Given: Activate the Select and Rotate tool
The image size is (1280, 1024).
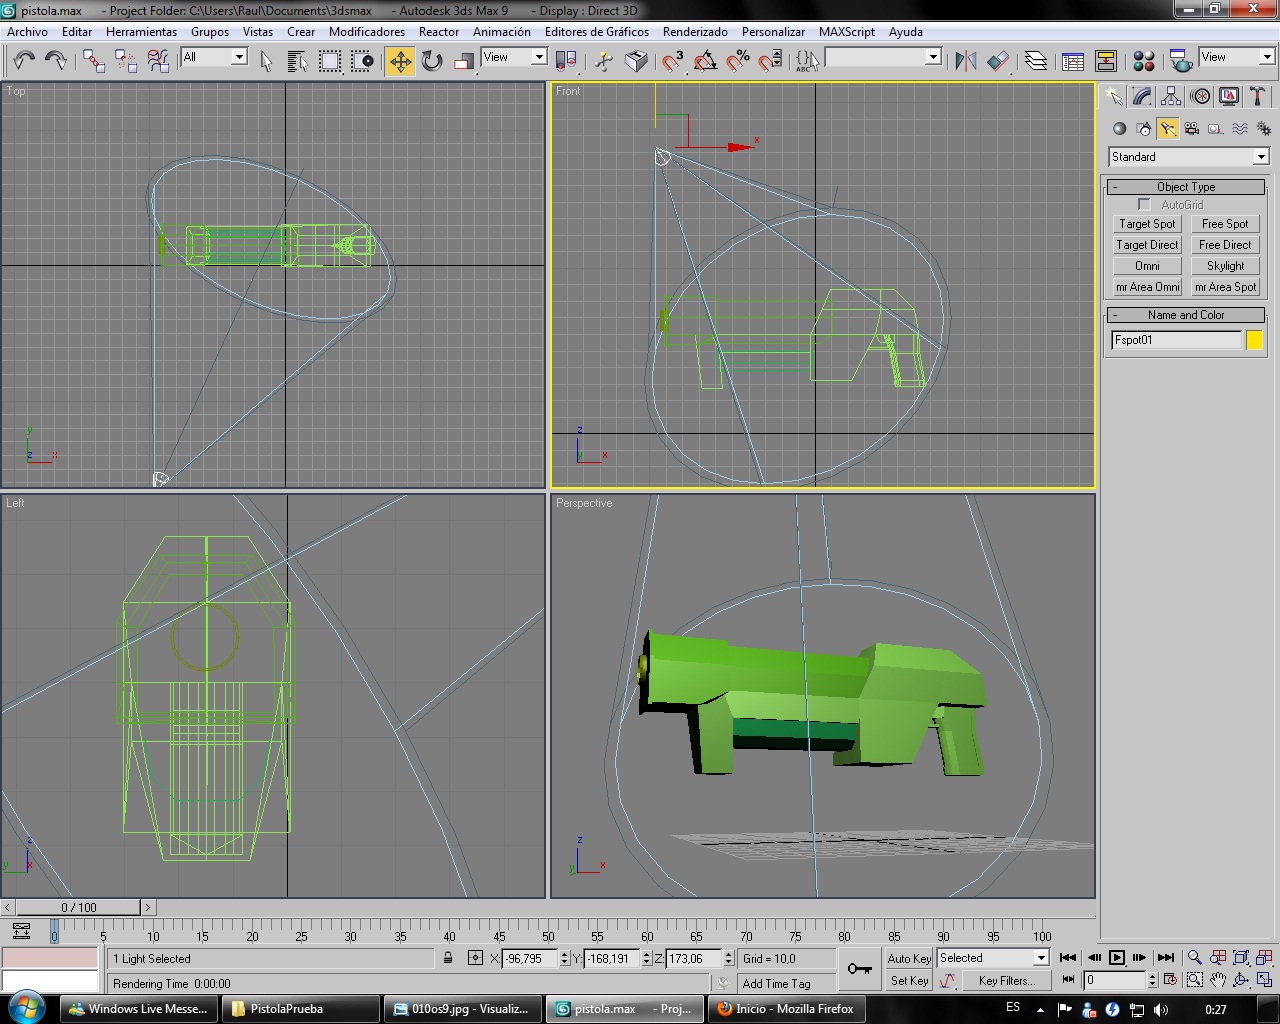Looking at the screenshot, I should 432,61.
